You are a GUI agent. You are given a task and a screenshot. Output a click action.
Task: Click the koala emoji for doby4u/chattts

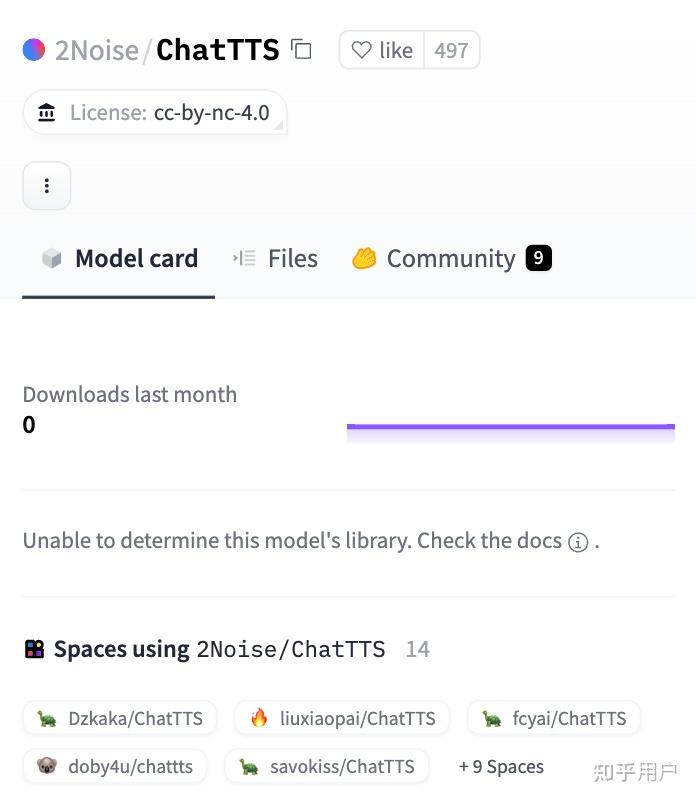[x=47, y=767]
